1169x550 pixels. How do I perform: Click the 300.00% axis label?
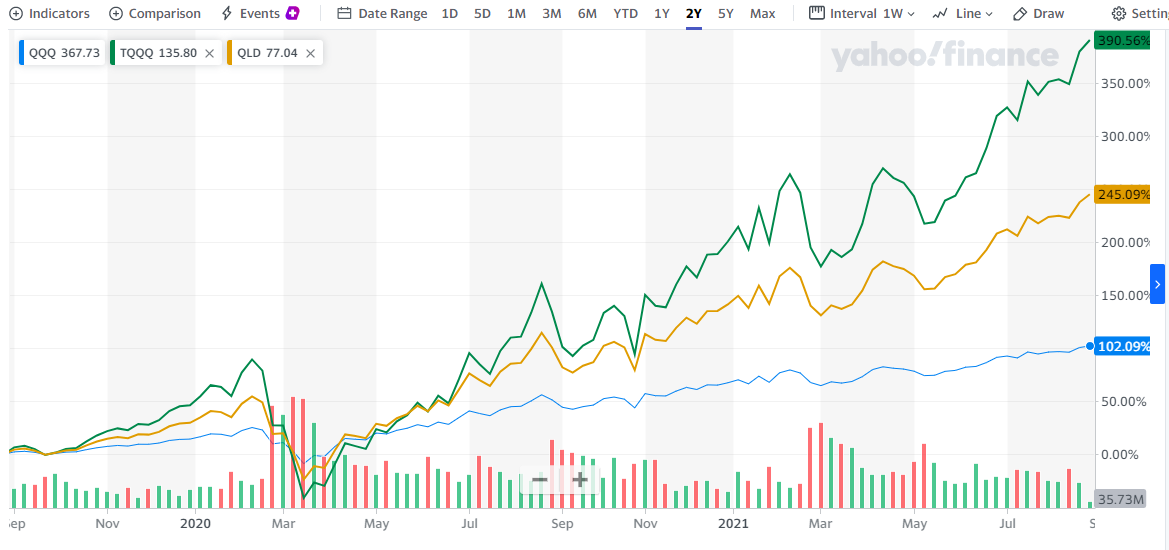(x=1127, y=136)
